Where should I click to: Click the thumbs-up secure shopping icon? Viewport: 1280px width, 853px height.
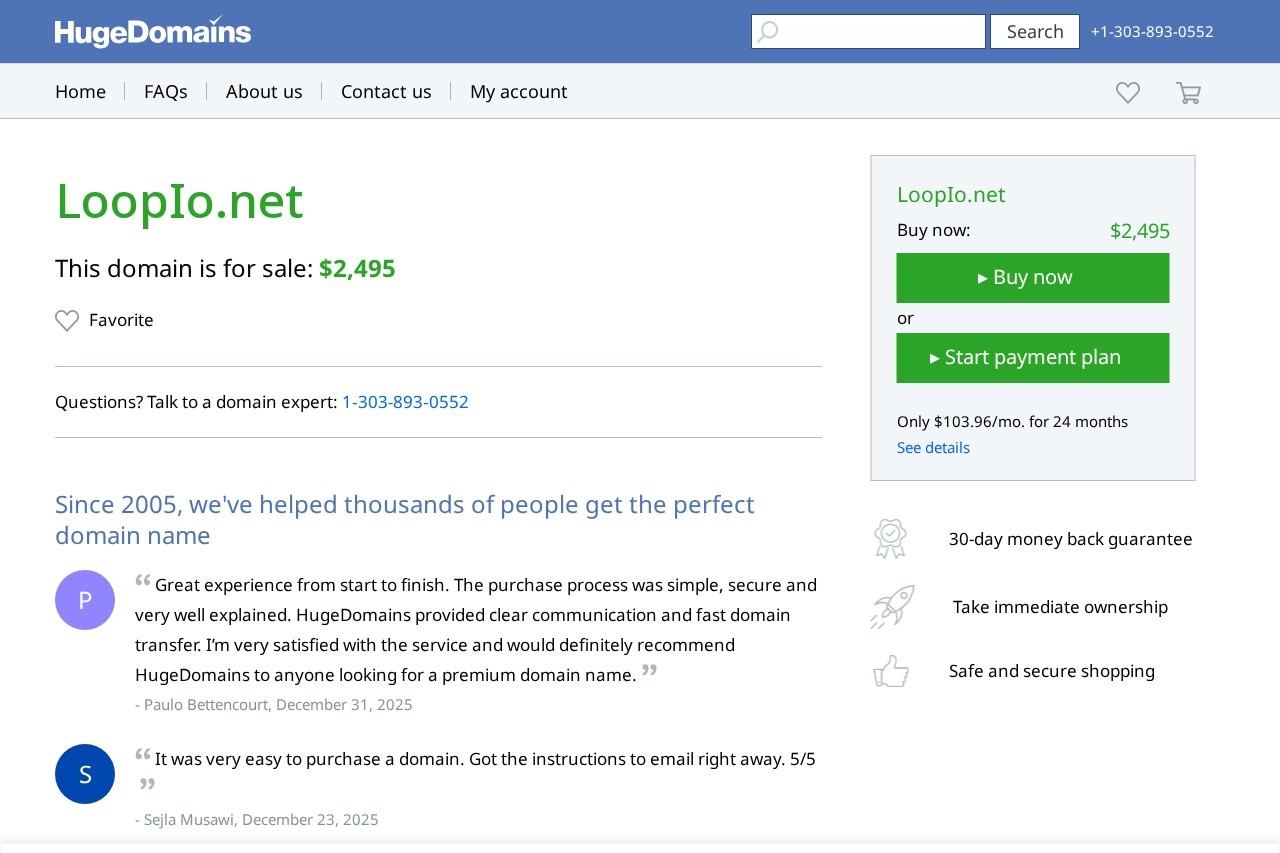point(891,671)
